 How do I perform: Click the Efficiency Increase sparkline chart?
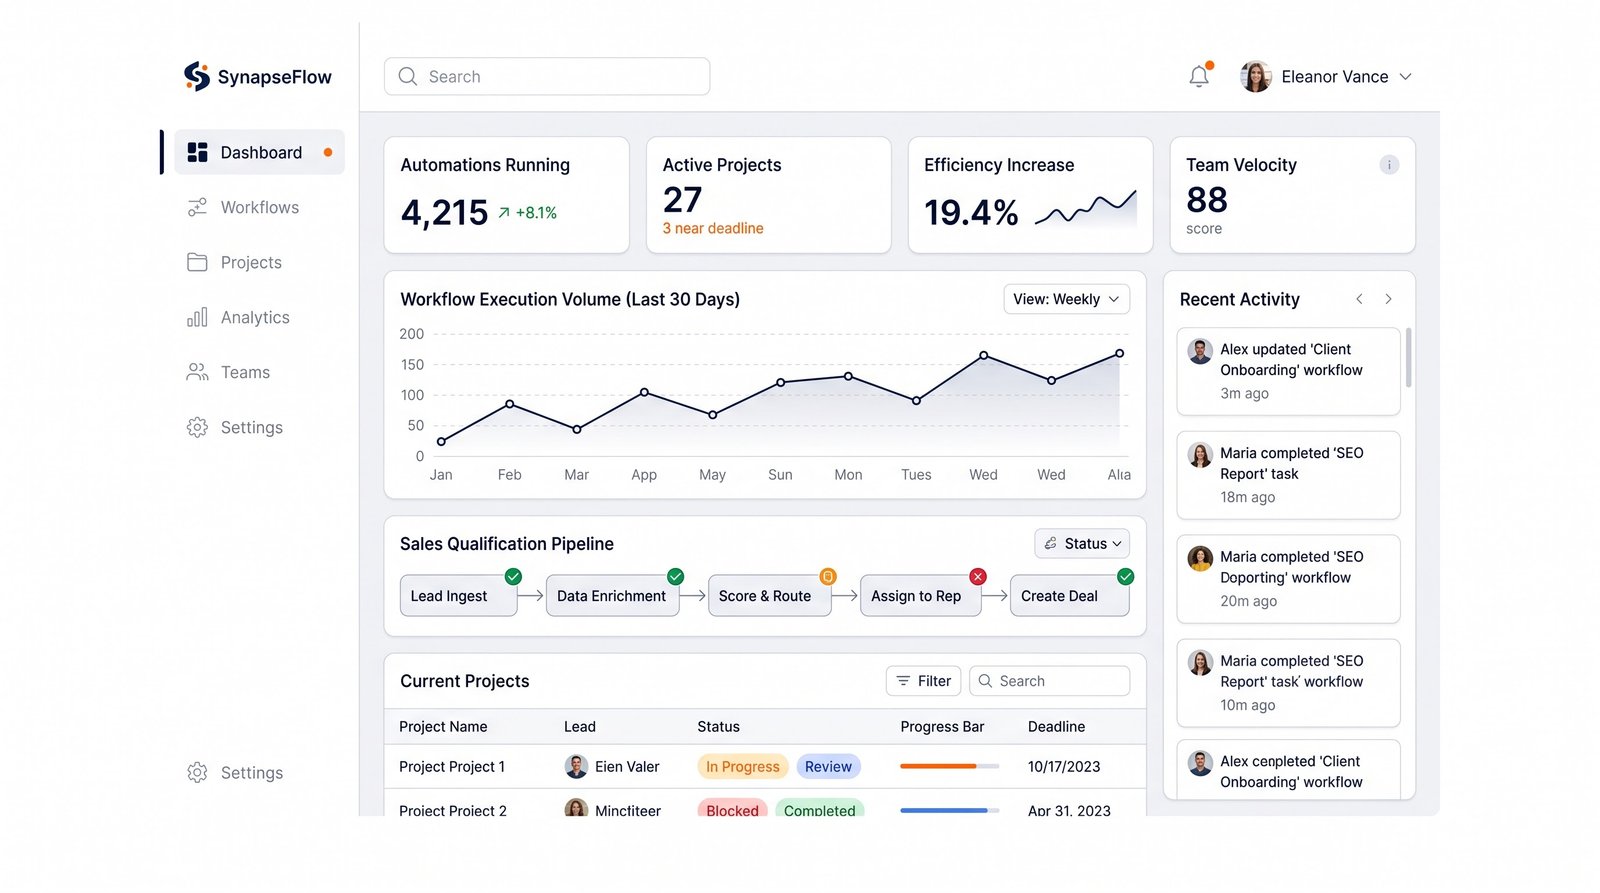point(1086,208)
